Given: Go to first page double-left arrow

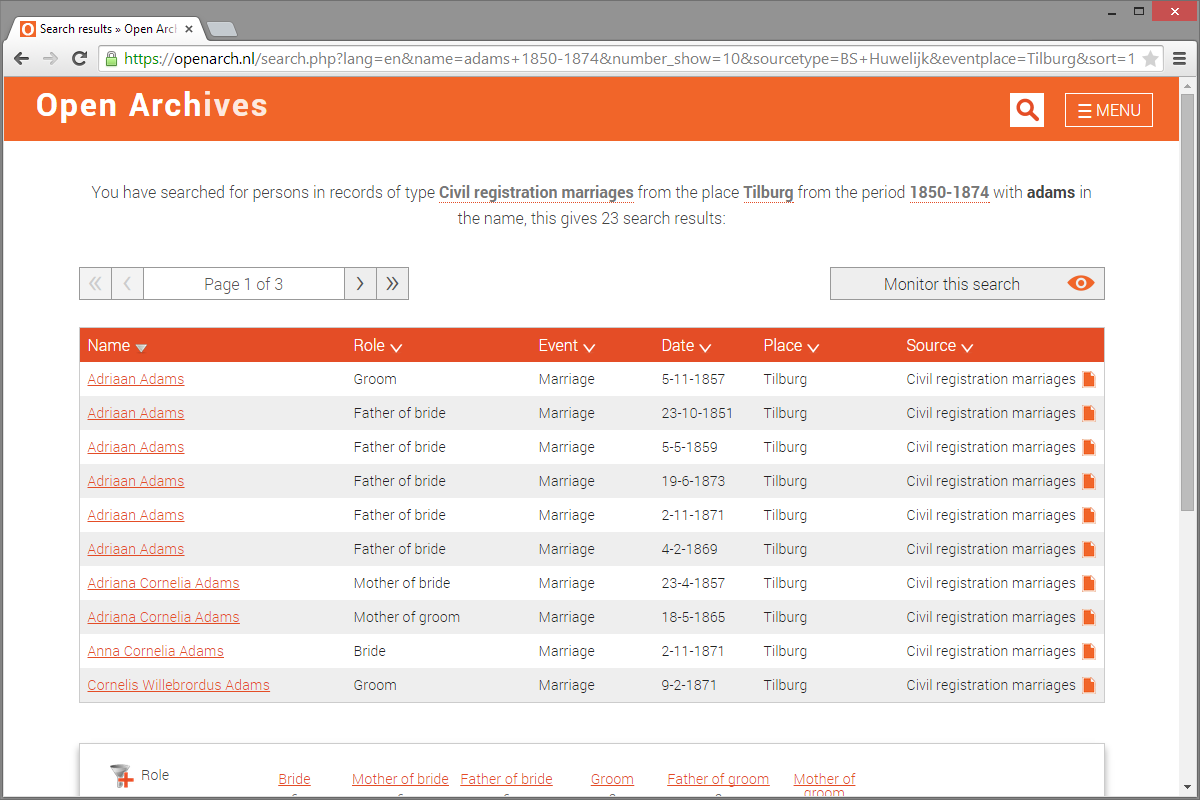Looking at the screenshot, I should tap(95, 284).
